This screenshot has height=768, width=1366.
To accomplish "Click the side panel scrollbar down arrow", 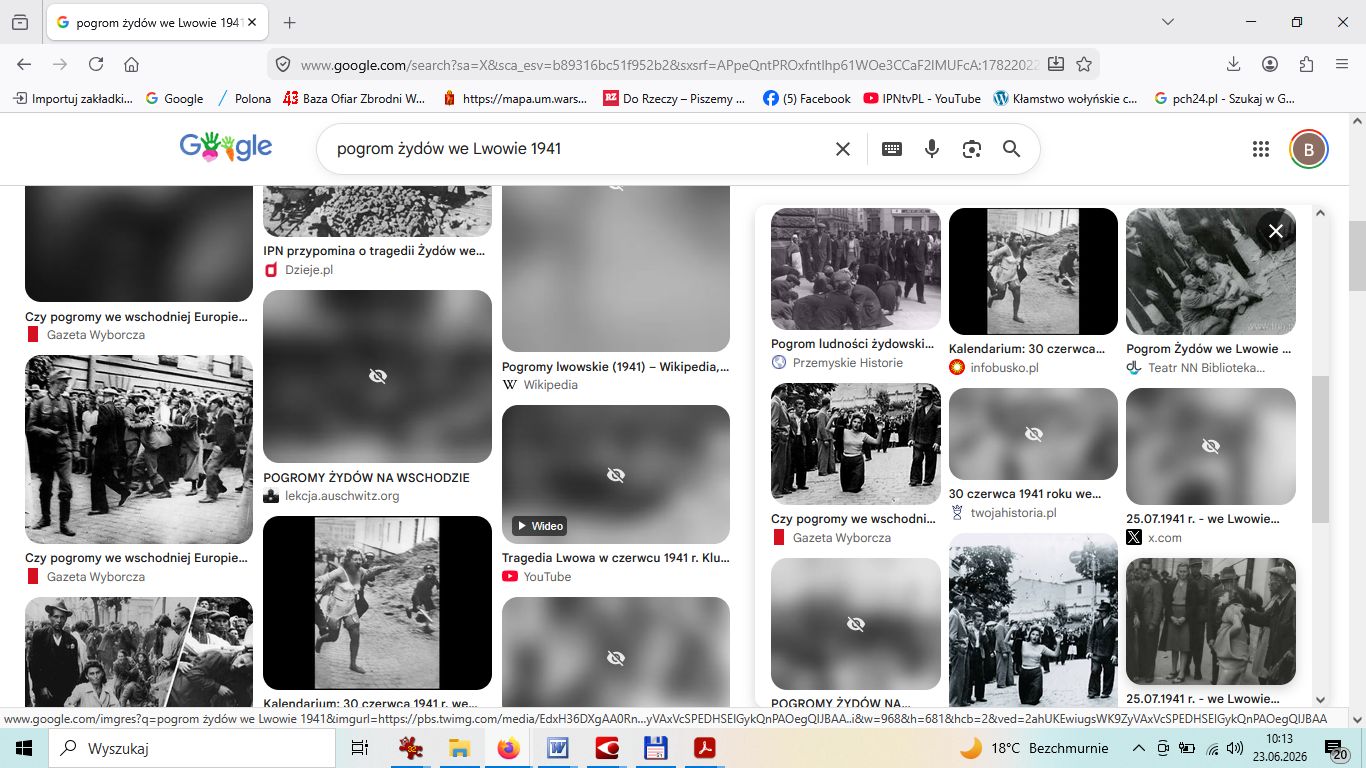I will tap(1321, 700).
